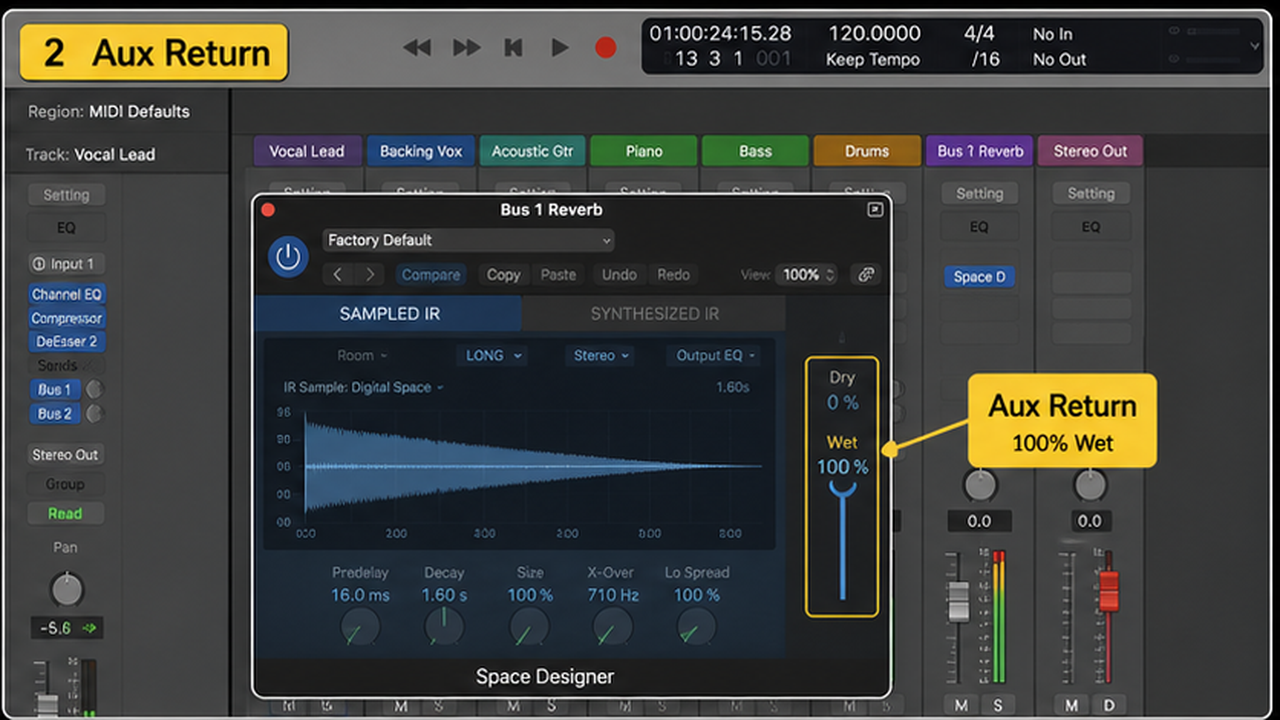The width and height of the screenshot is (1280, 720).
Task: Click the Decay knob
Action: (443, 628)
